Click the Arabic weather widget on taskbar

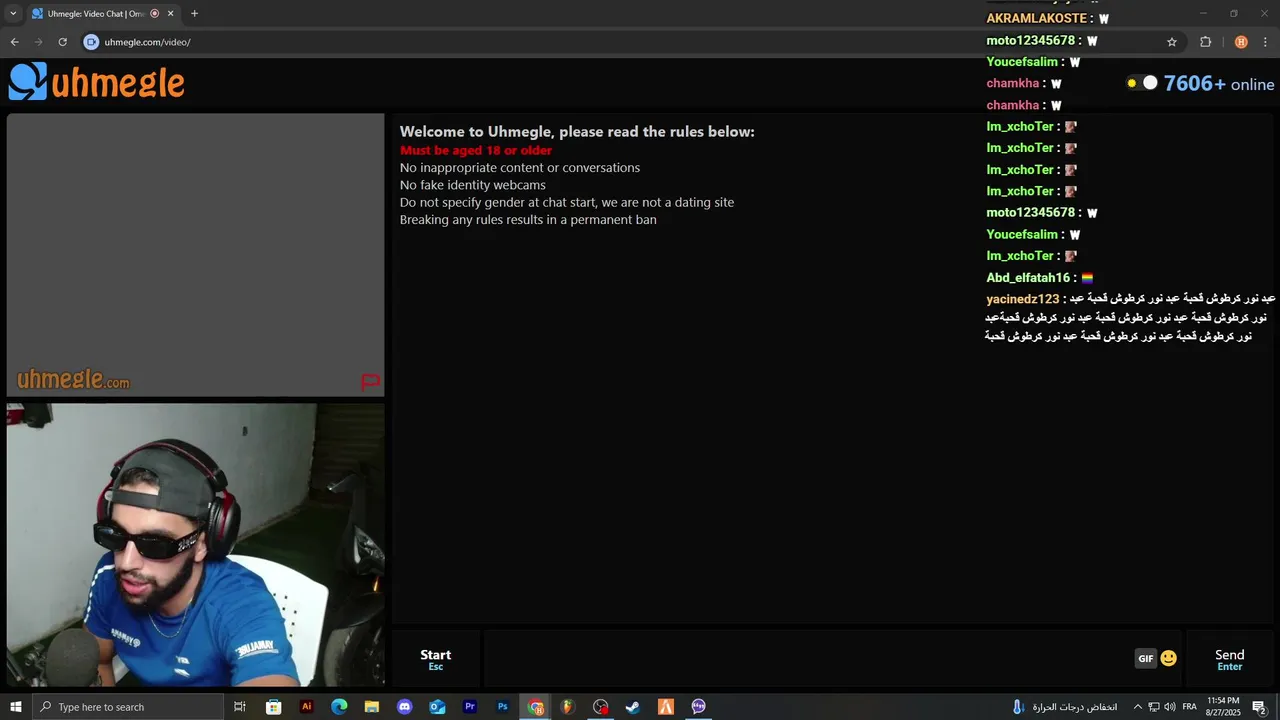coord(1064,707)
